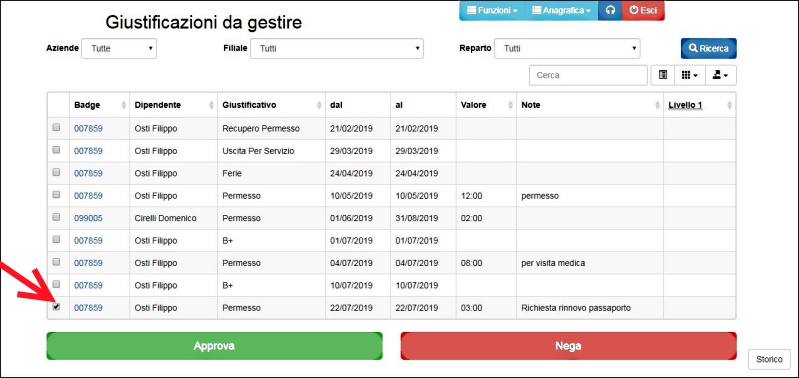
Task: Open the Reparto dropdown
Action: [x=567, y=48]
